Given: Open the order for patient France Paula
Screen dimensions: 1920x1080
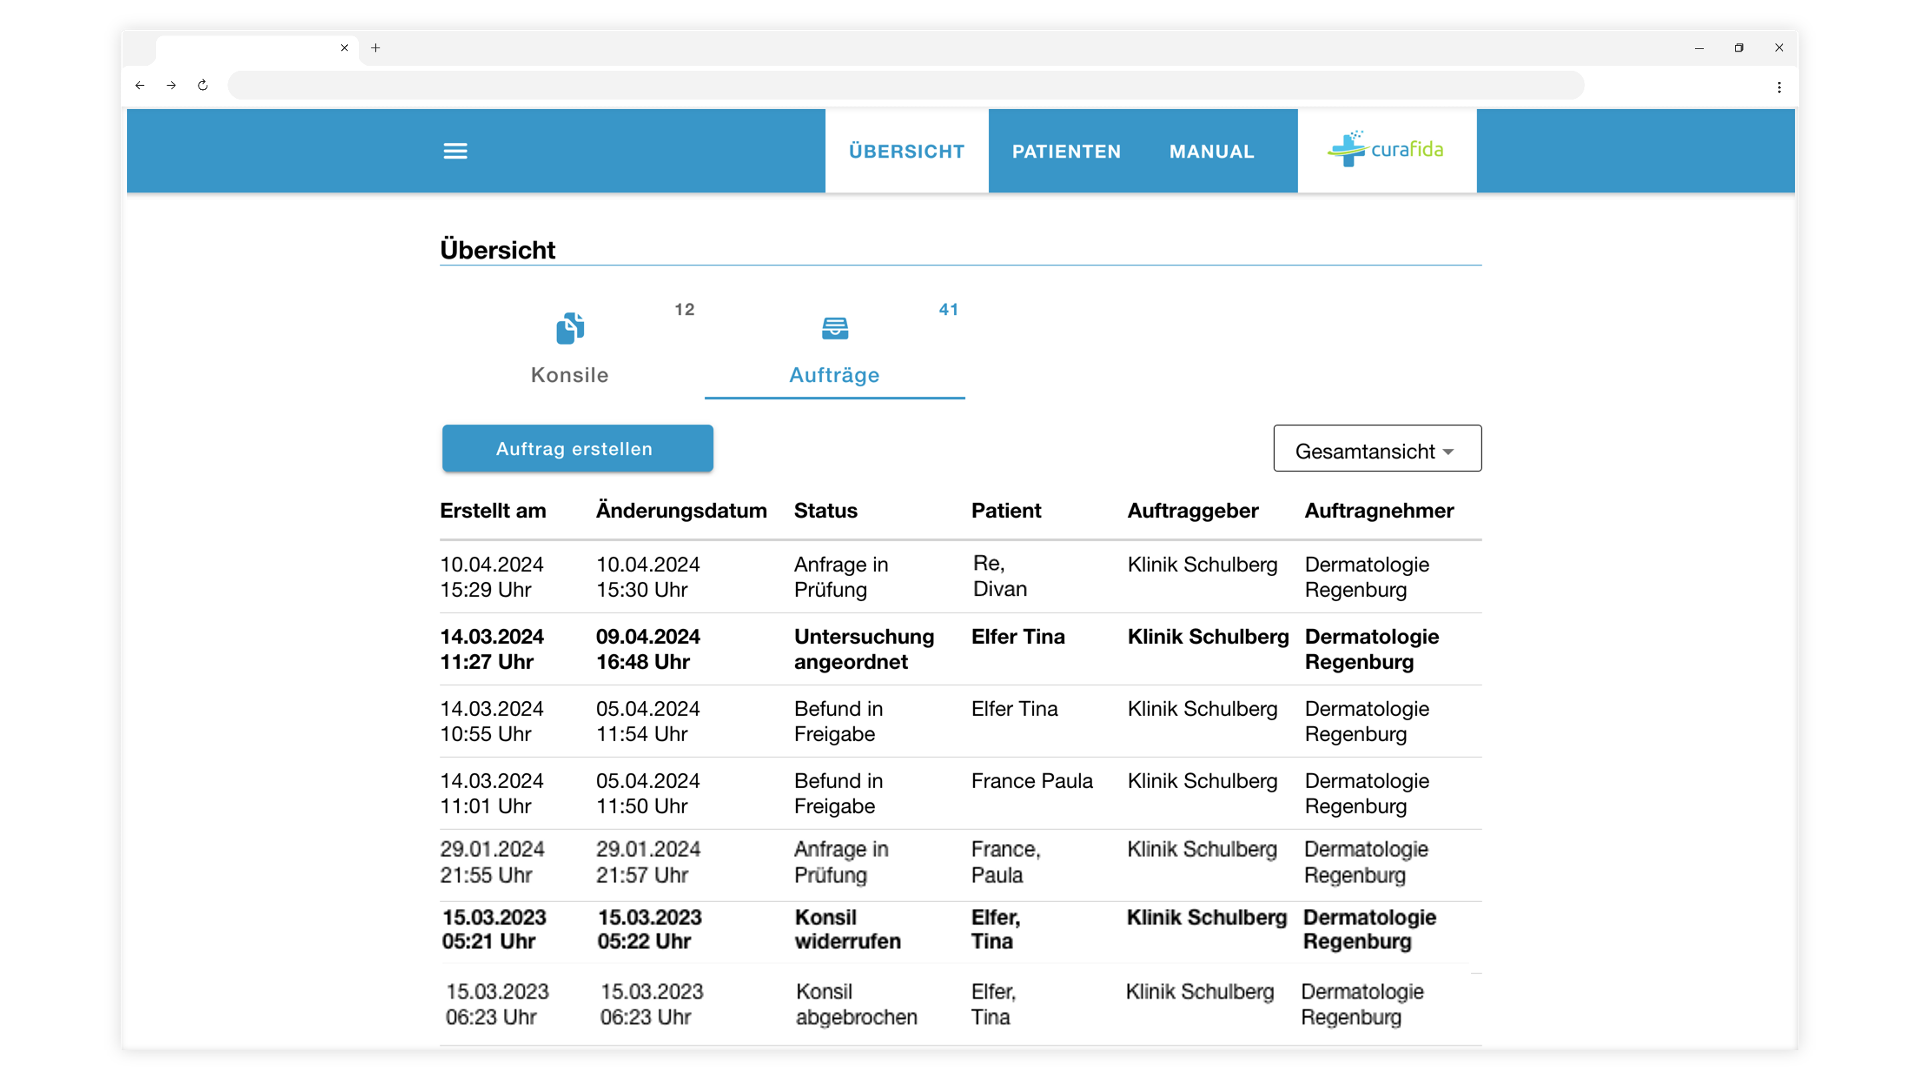Looking at the screenshot, I should [1032, 781].
